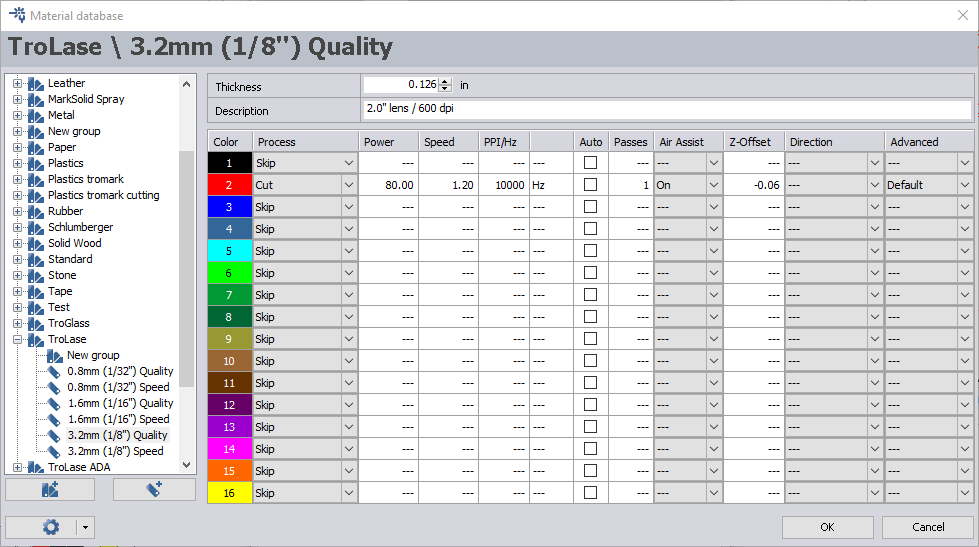This screenshot has width=979, height=547.
Task: Enable Auto checkbox for color 5
Action: click(x=590, y=251)
